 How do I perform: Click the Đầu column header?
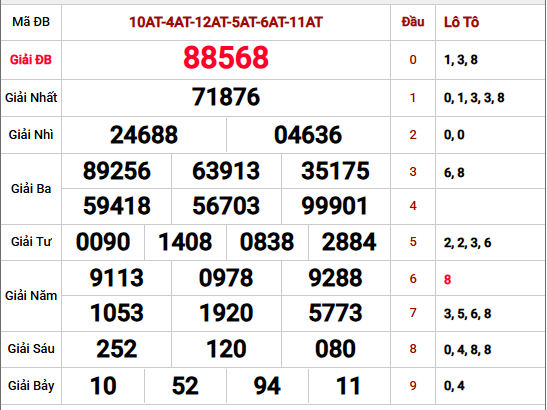point(413,22)
